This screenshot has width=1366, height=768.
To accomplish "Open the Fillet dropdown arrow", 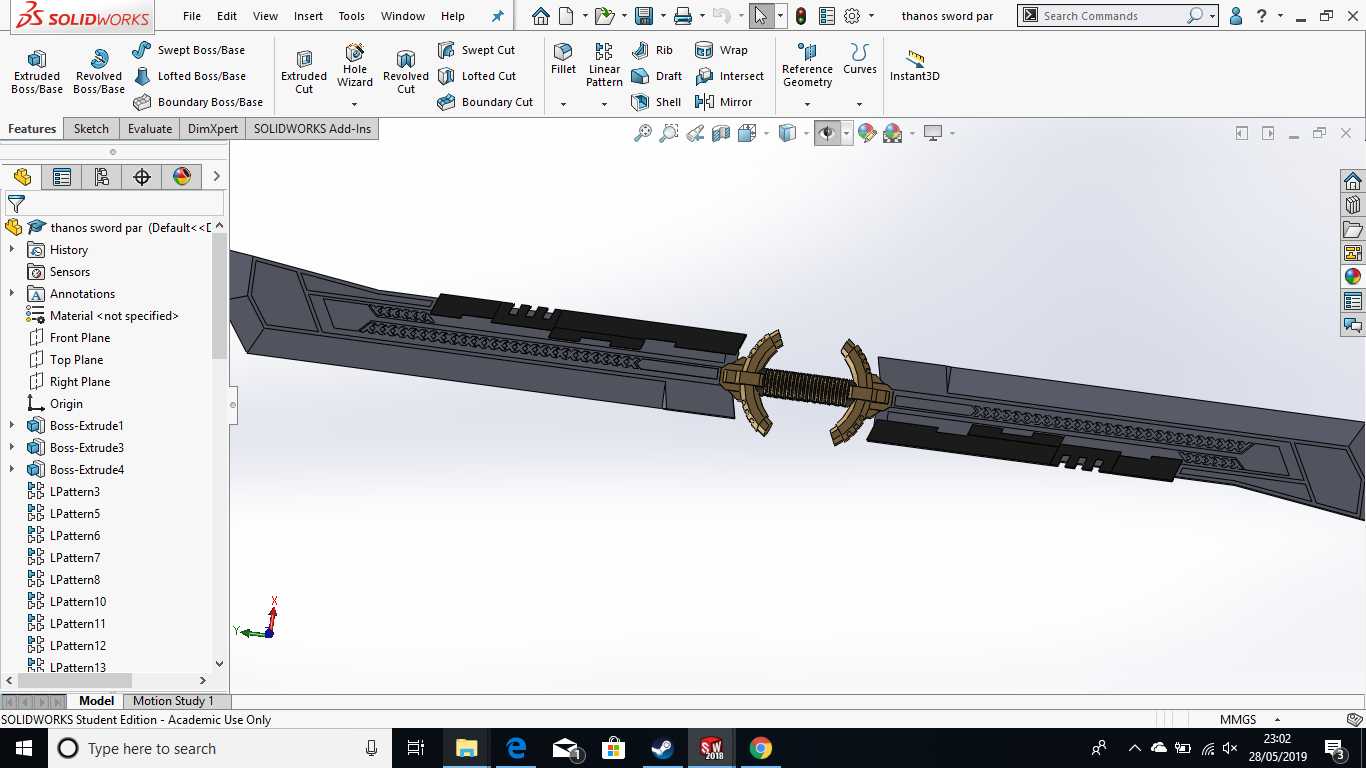I will coord(563,104).
